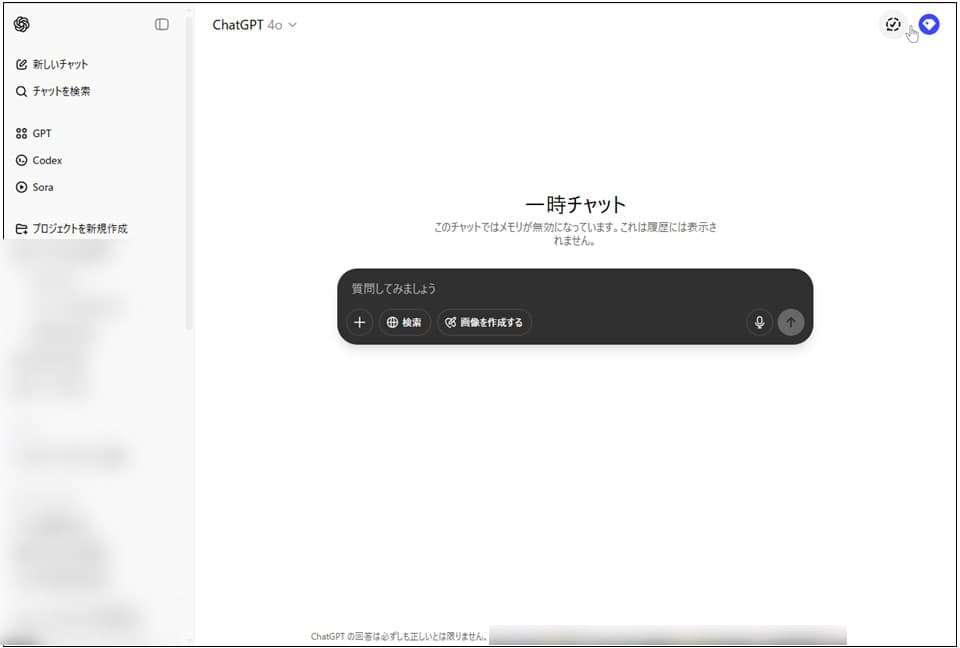The width and height of the screenshot is (960, 648).
Task: Open チャットを検索 to search chats
Action: [53, 91]
